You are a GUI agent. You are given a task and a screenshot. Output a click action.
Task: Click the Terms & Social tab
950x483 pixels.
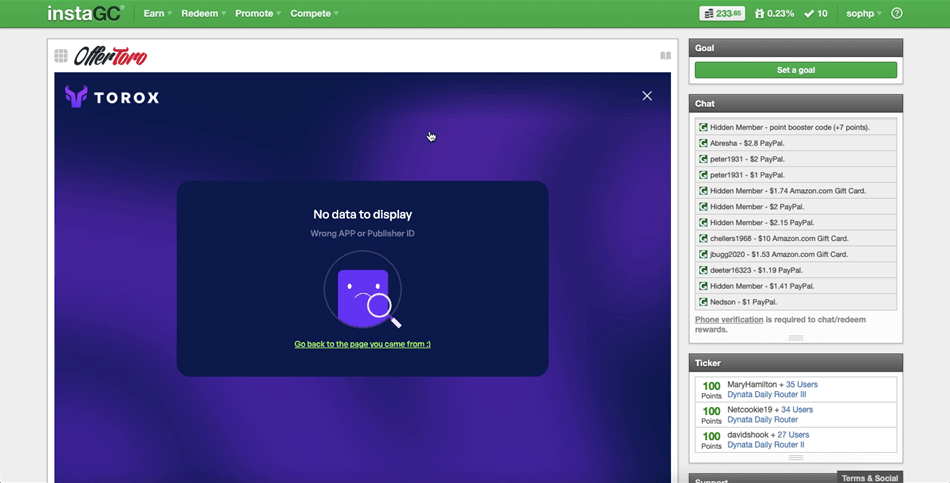[x=869, y=478]
